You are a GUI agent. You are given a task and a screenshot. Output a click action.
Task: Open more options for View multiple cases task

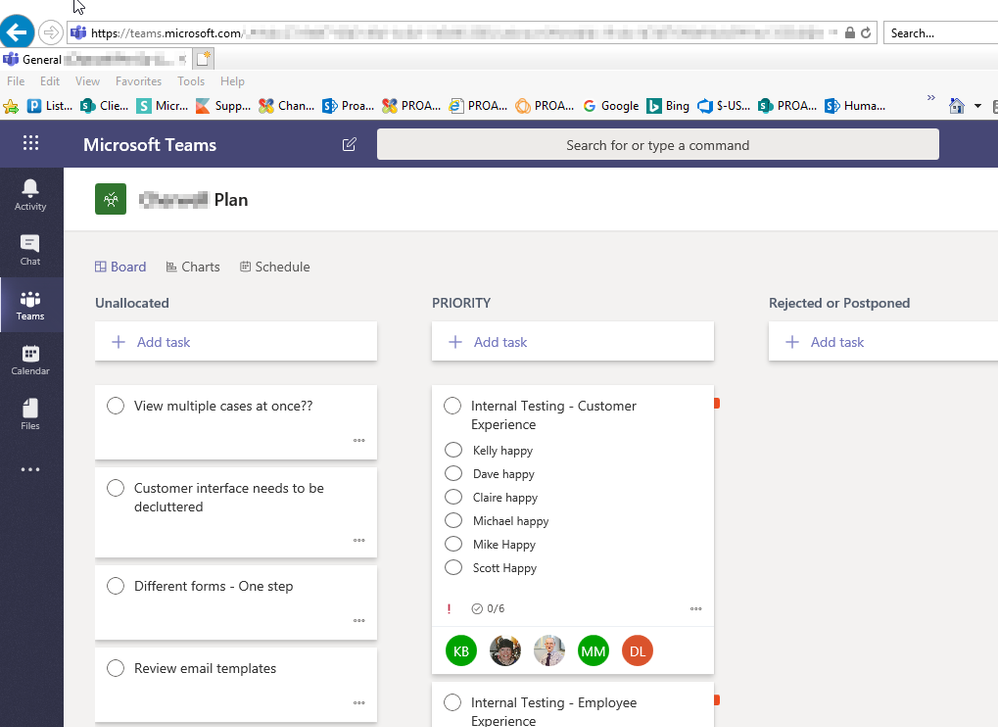359,441
